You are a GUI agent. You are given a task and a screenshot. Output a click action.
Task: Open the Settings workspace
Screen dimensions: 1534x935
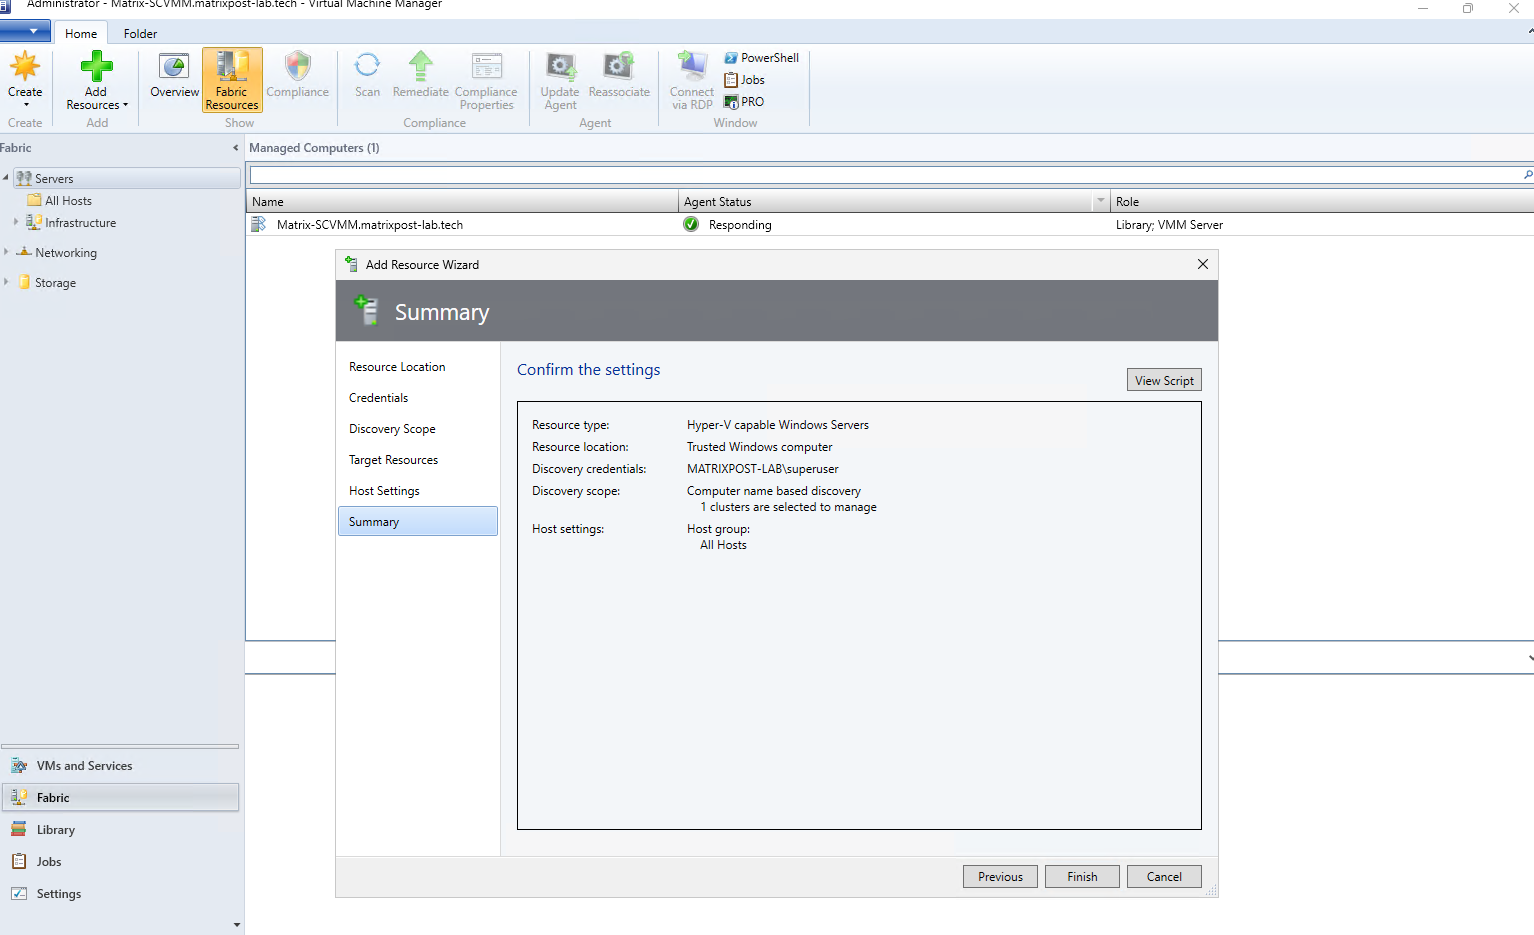tap(120, 894)
